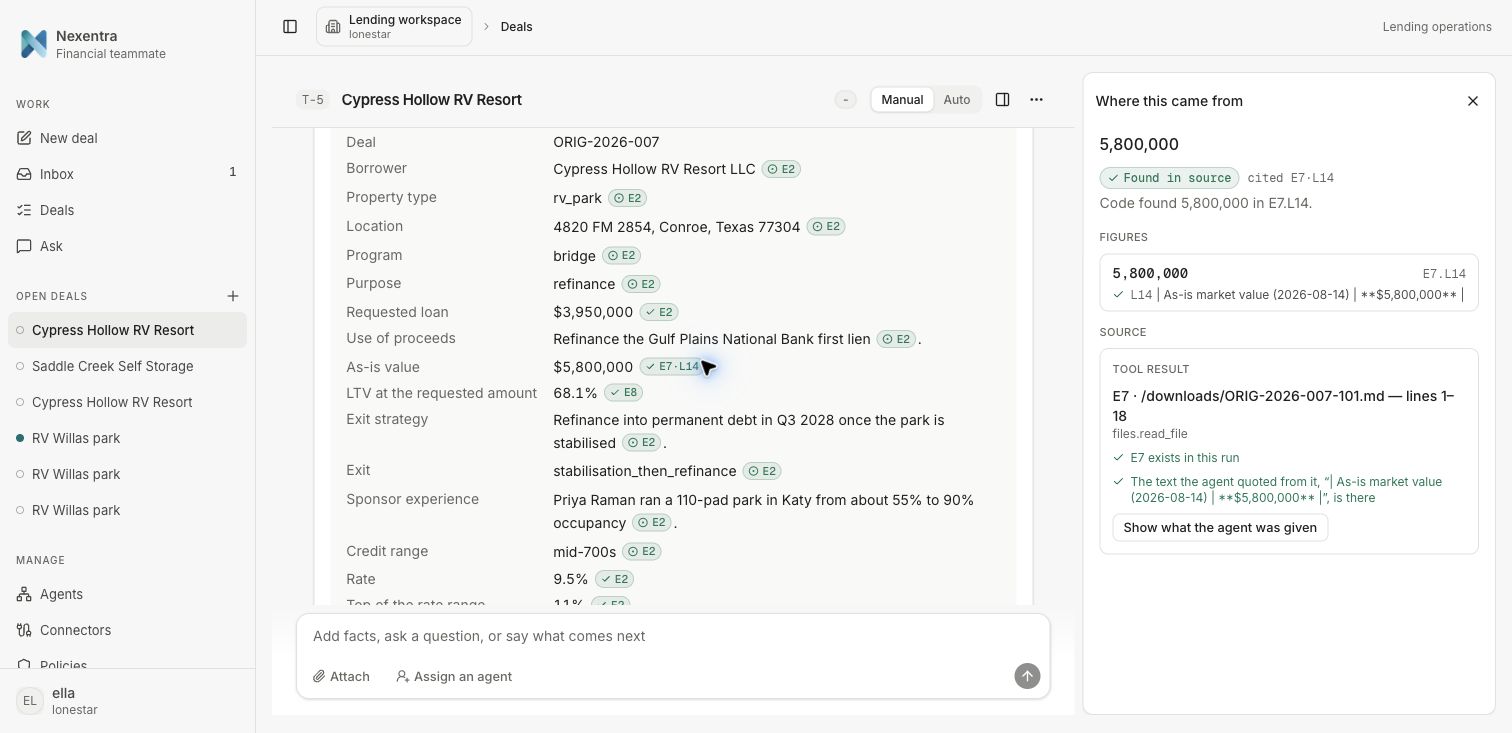Open the Connectors page
The image size is (1512, 733).
click(x=127, y=630)
